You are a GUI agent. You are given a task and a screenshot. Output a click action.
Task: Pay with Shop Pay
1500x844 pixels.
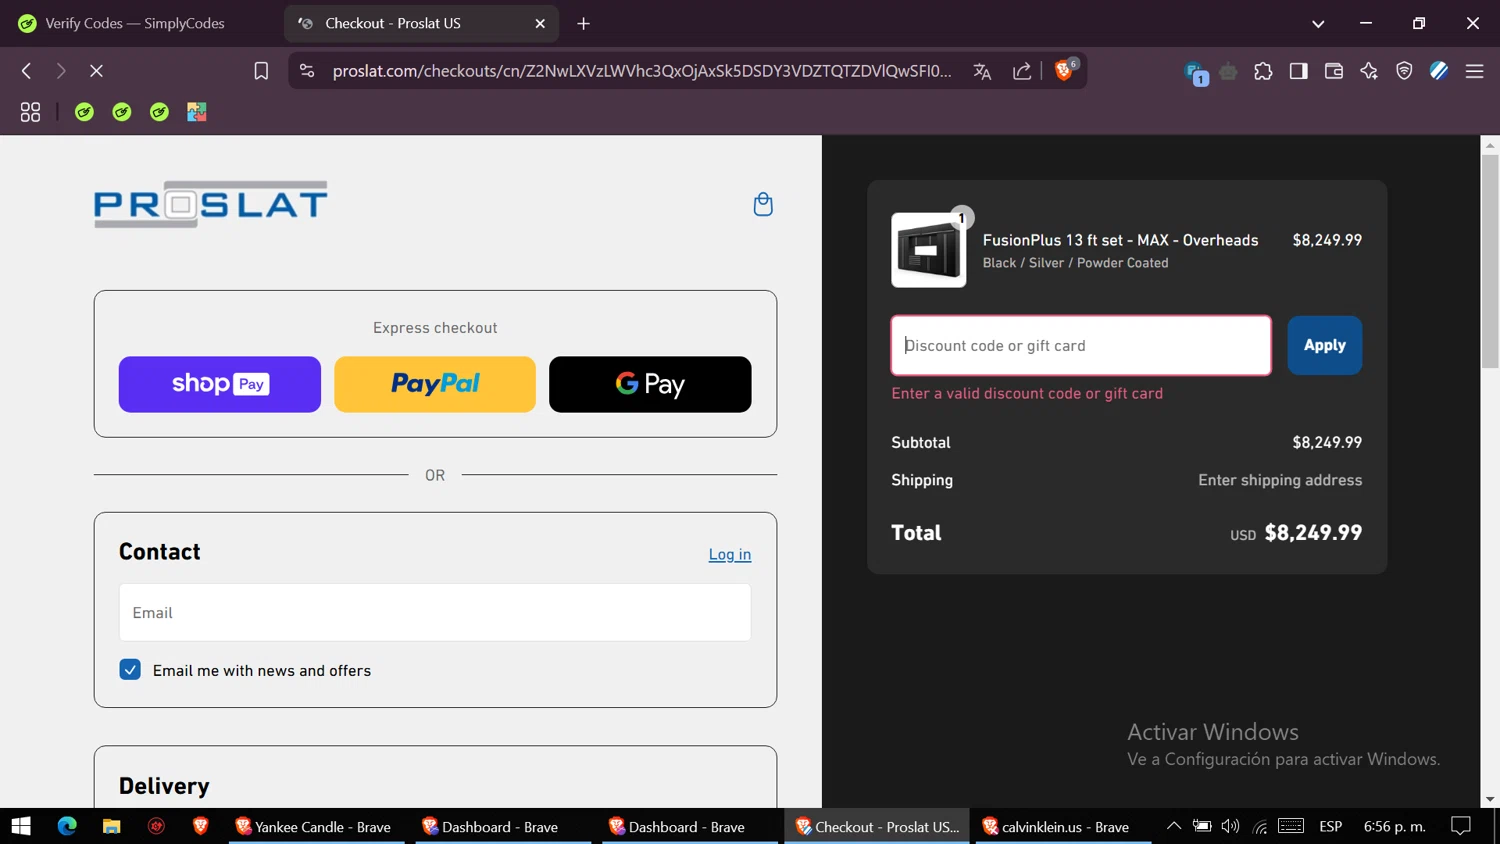pyautogui.click(x=220, y=384)
